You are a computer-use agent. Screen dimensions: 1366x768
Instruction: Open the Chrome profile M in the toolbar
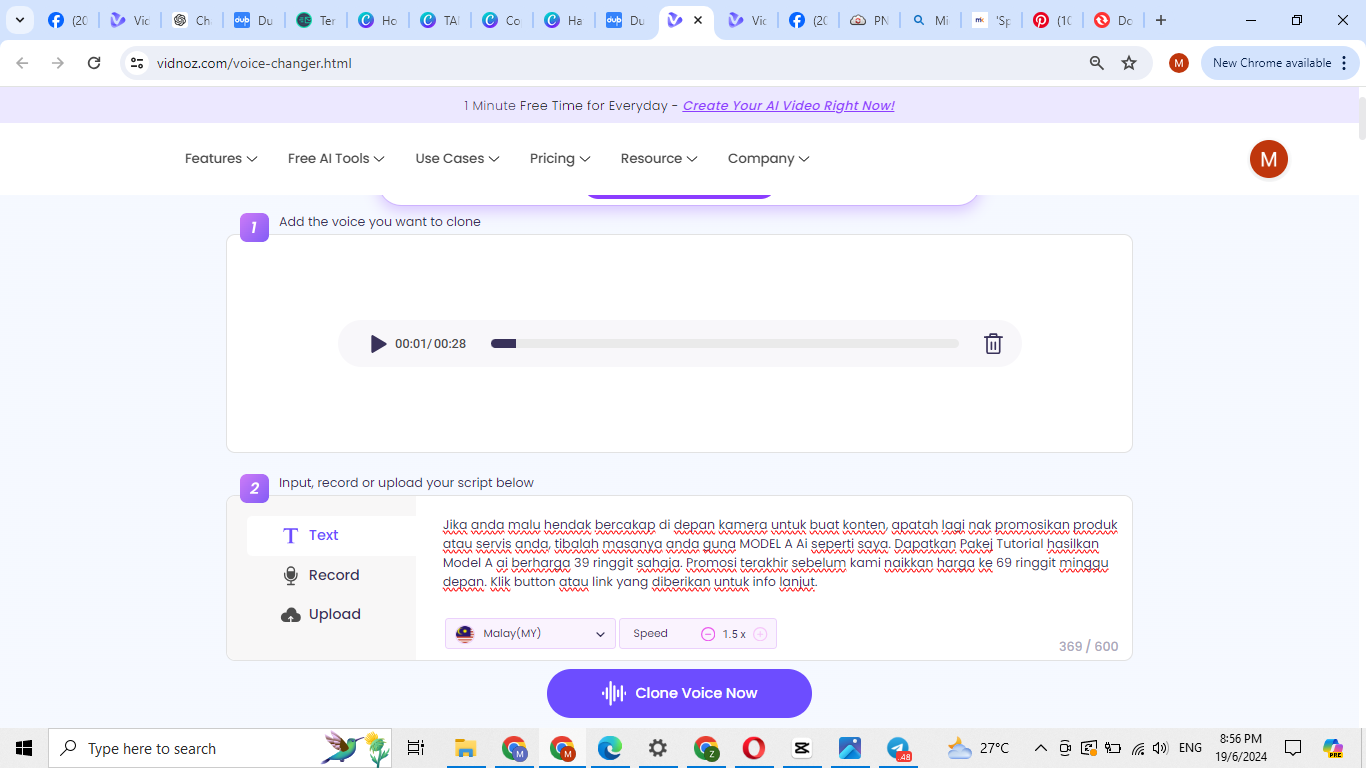(1179, 63)
